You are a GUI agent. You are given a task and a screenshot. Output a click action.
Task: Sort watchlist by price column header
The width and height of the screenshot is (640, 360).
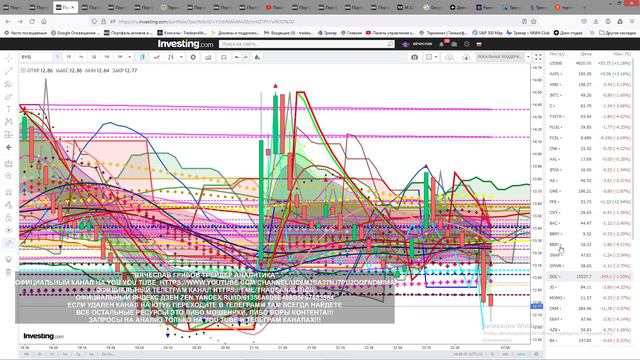click(586, 54)
